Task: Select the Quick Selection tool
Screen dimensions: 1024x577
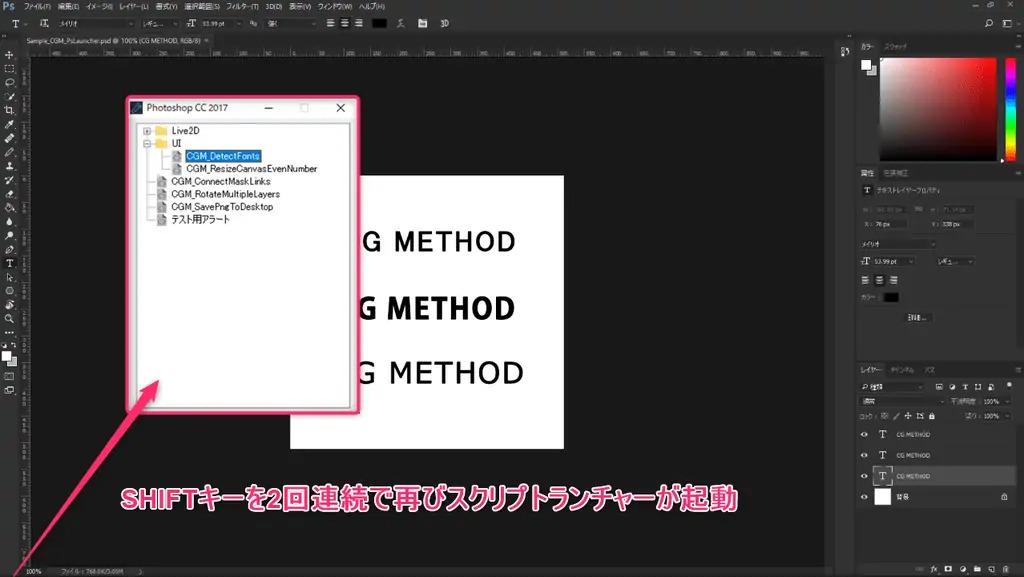Action: point(9,97)
